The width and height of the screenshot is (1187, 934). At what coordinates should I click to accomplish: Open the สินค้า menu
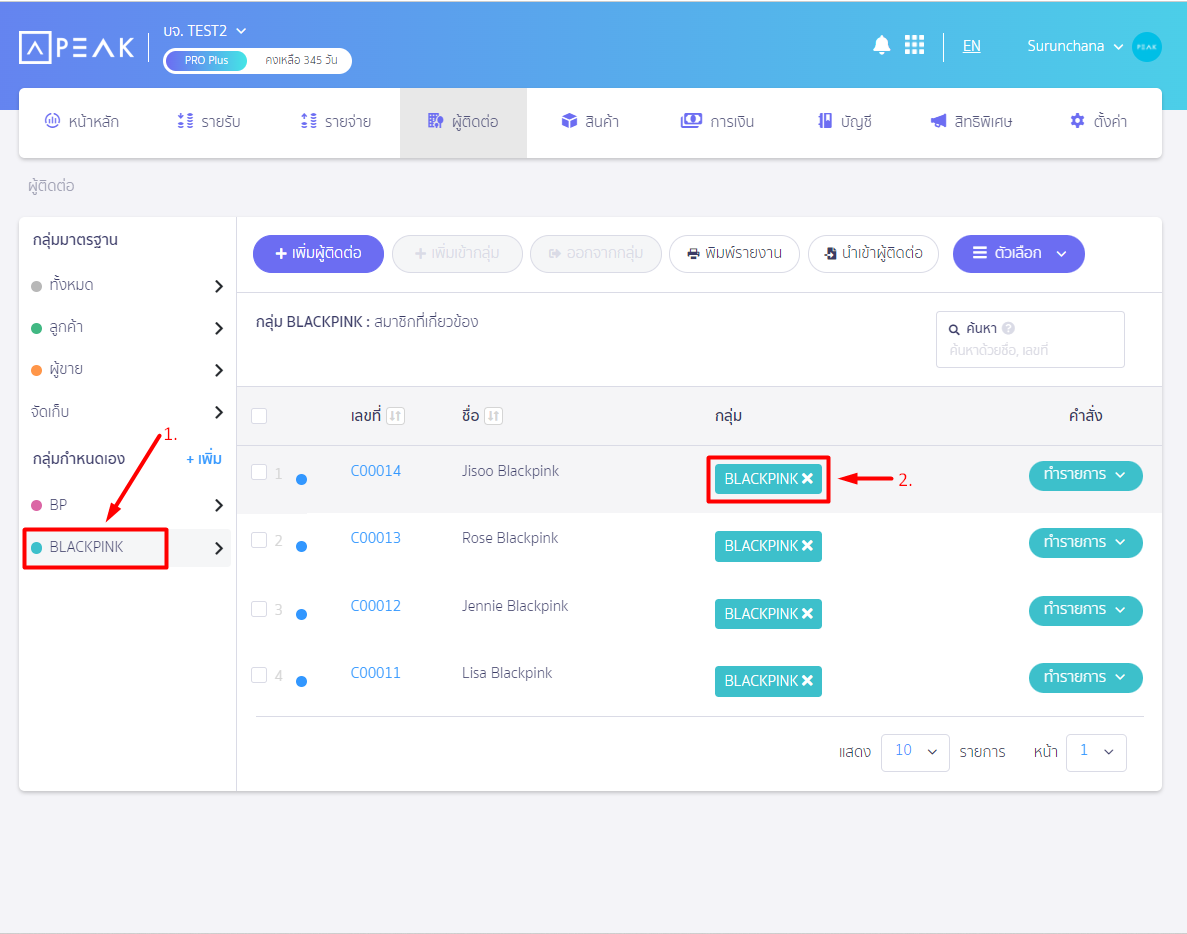[x=590, y=122]
